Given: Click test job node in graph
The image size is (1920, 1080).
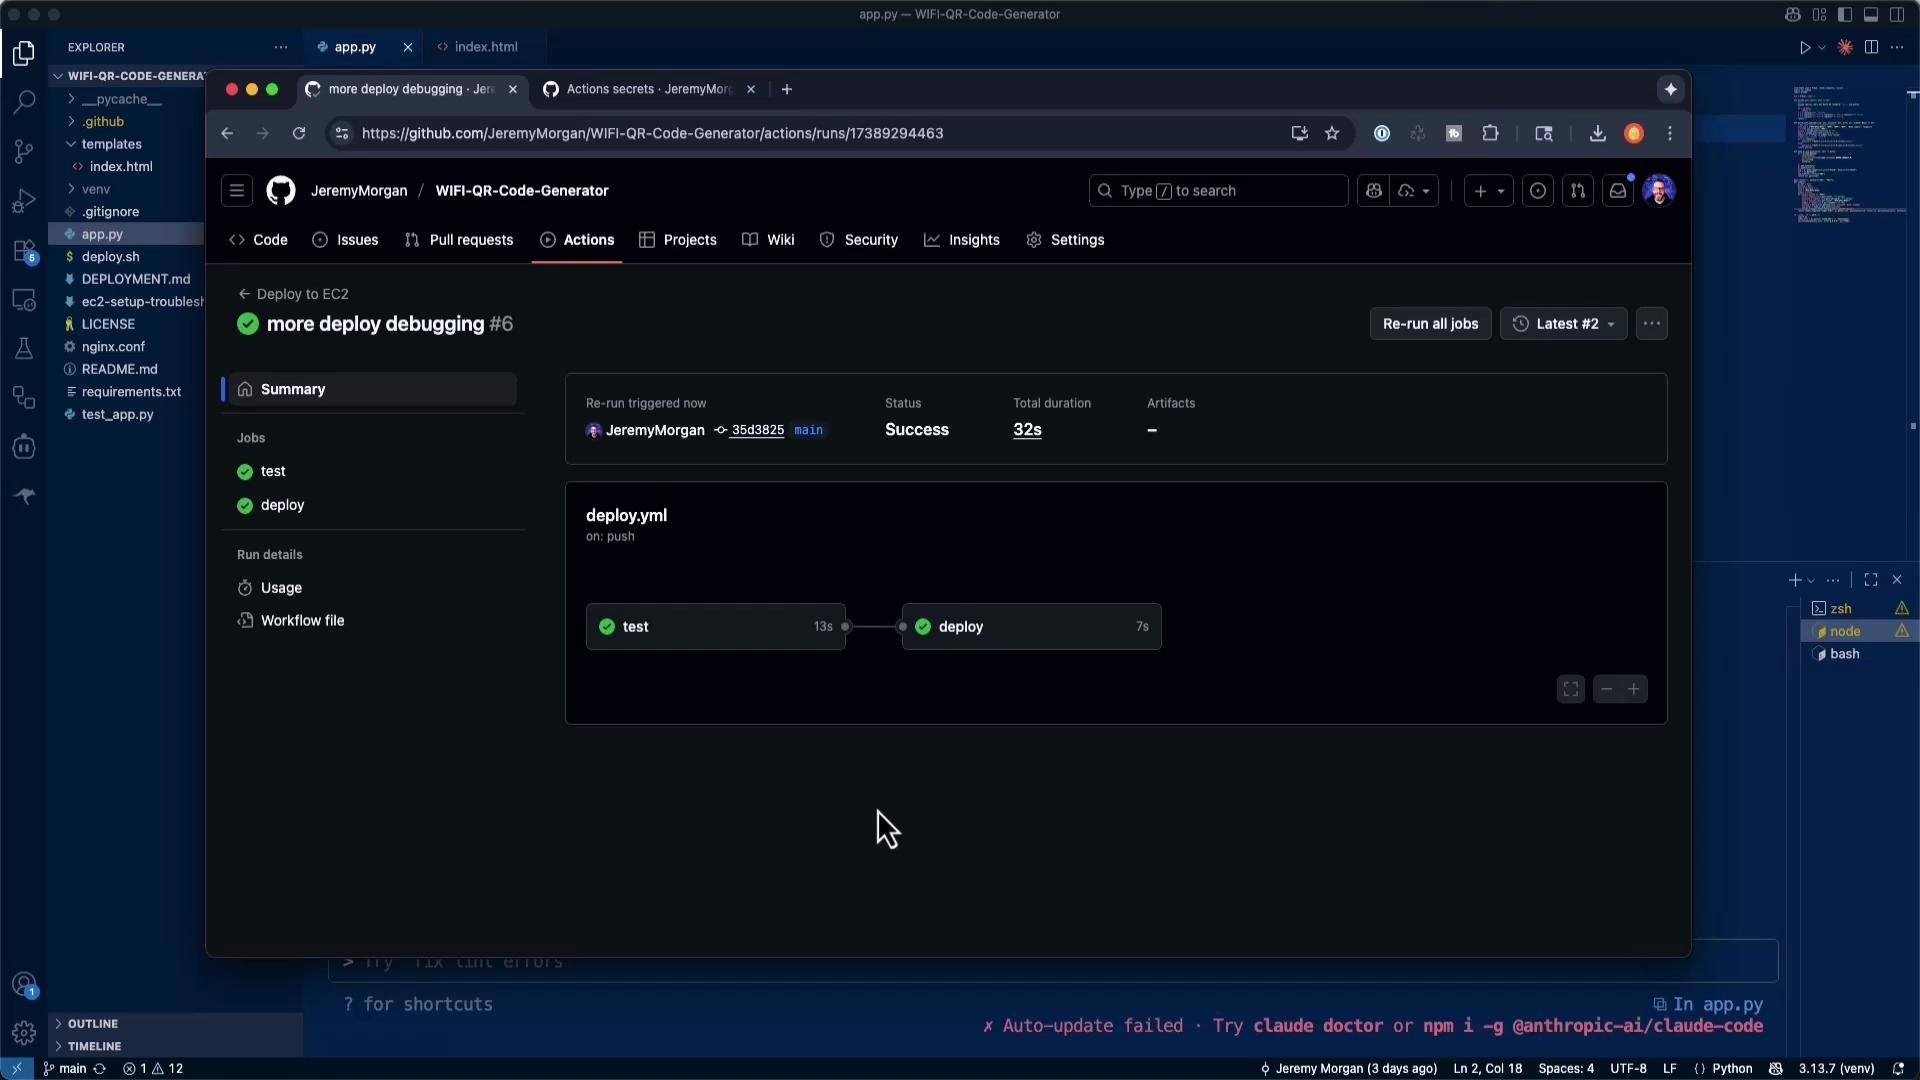Looking at the screenshot, I should point(716,627).
